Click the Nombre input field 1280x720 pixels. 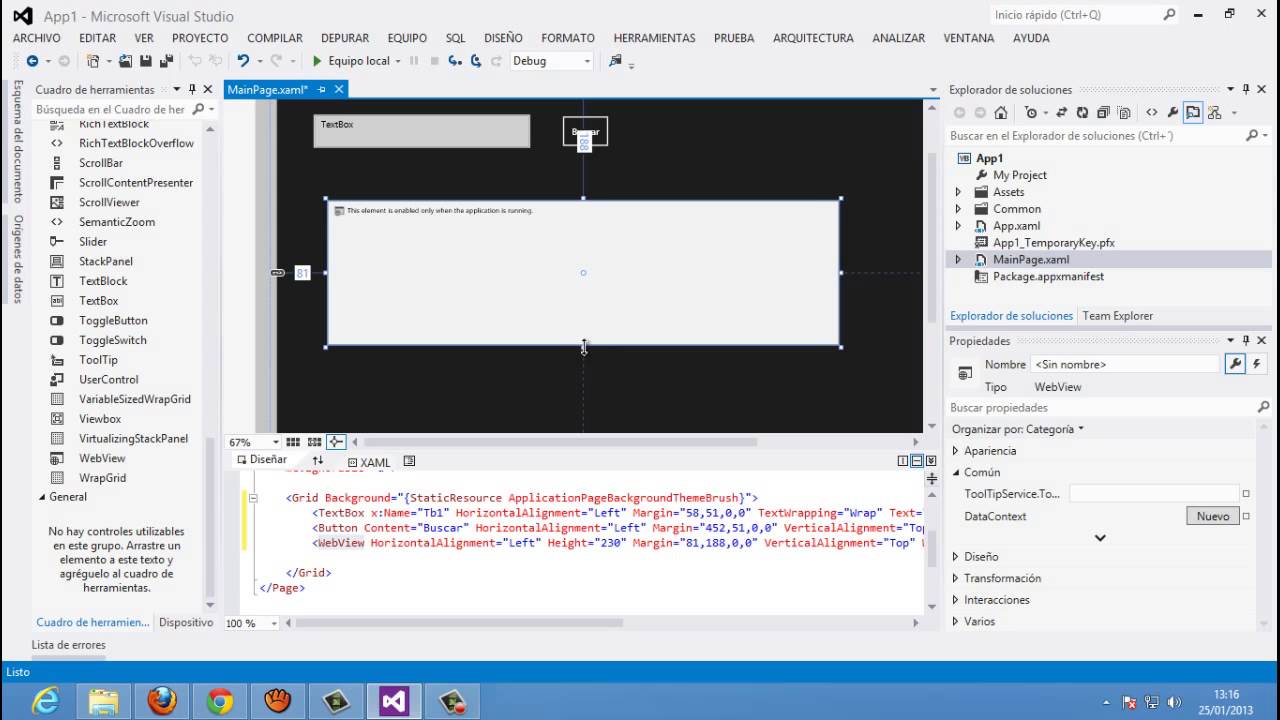click(x=1125, y=365)
